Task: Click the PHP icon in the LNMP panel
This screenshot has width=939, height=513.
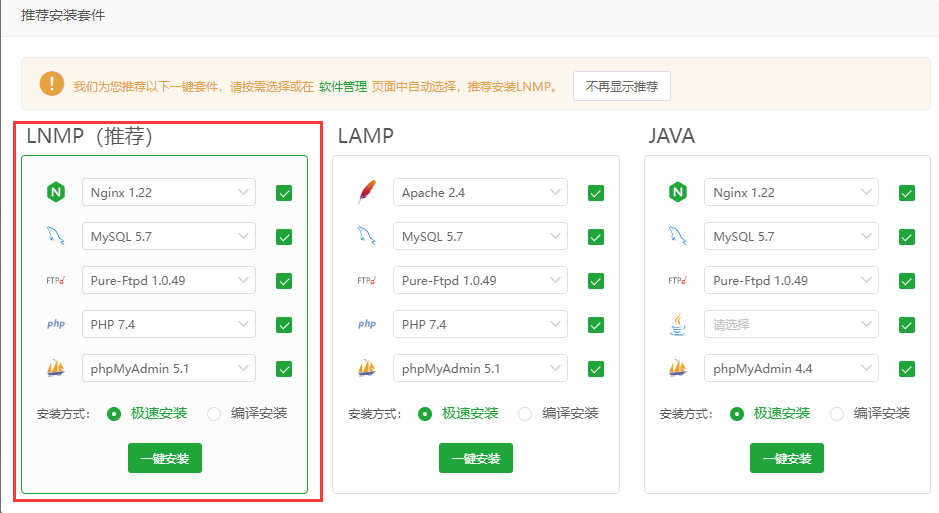Action: click(56, 324)
